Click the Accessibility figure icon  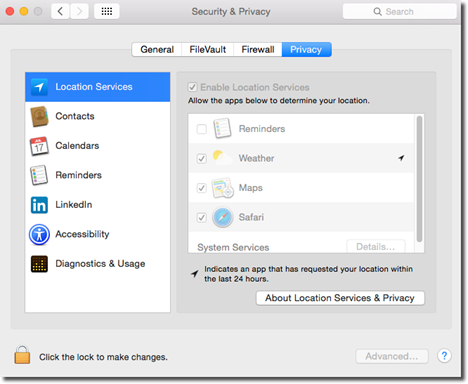pyautogui.click(x=39, y=234)
